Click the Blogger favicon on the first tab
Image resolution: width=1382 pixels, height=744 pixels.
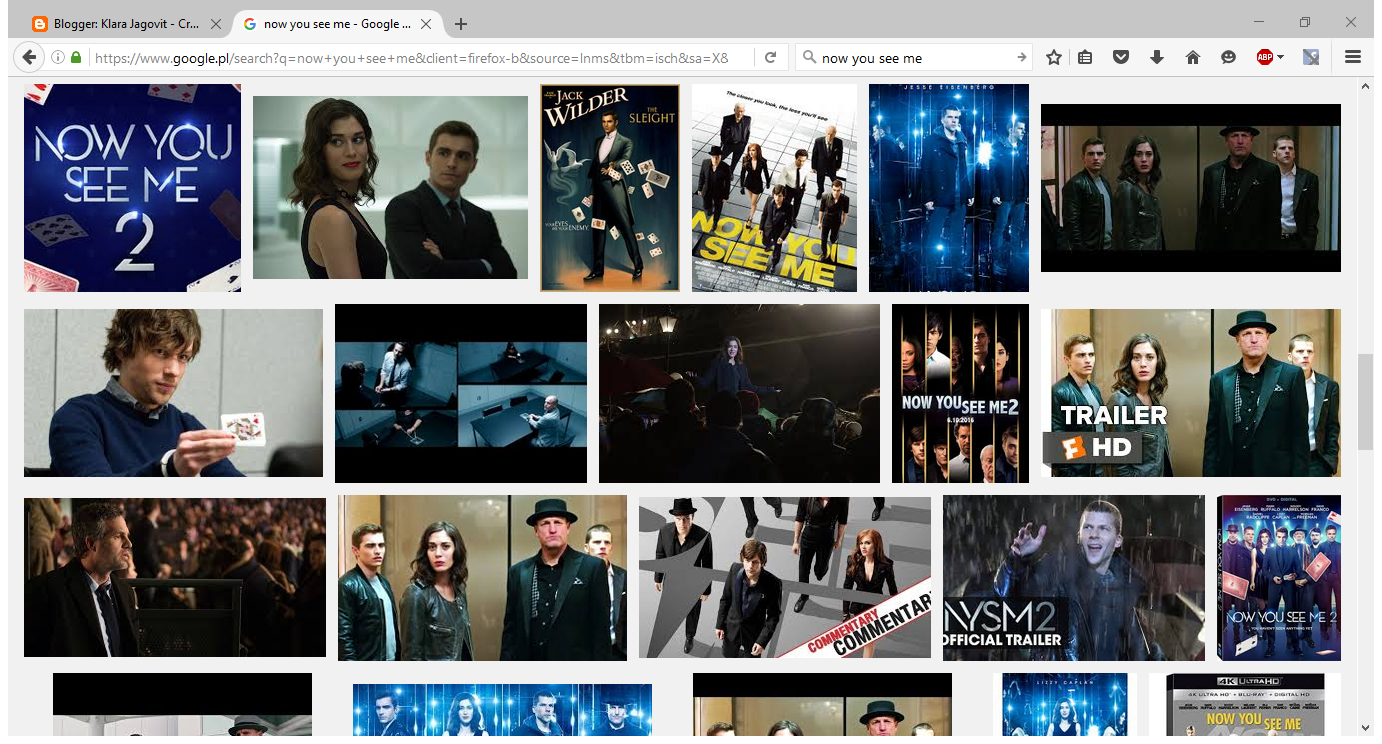[40, 24]
